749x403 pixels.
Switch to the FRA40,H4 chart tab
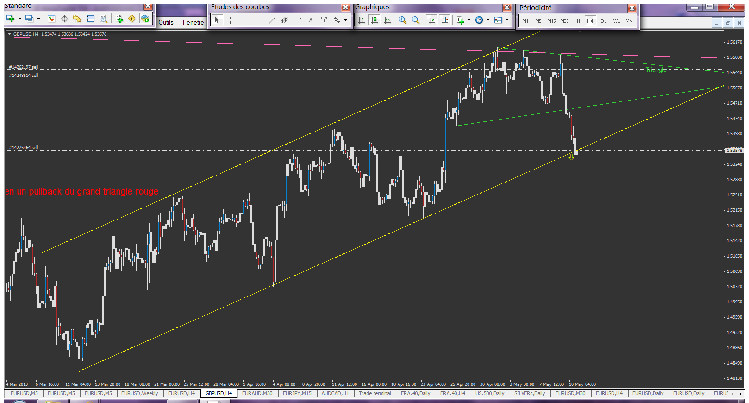452,393
